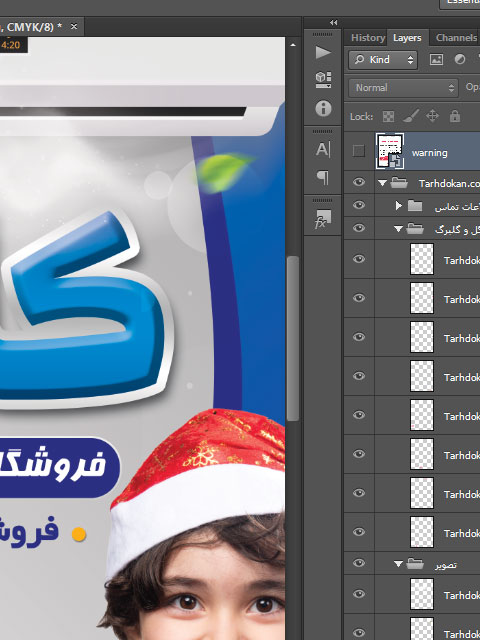
Task: Hide the تماس group eye icon
Action: [359, 205]
